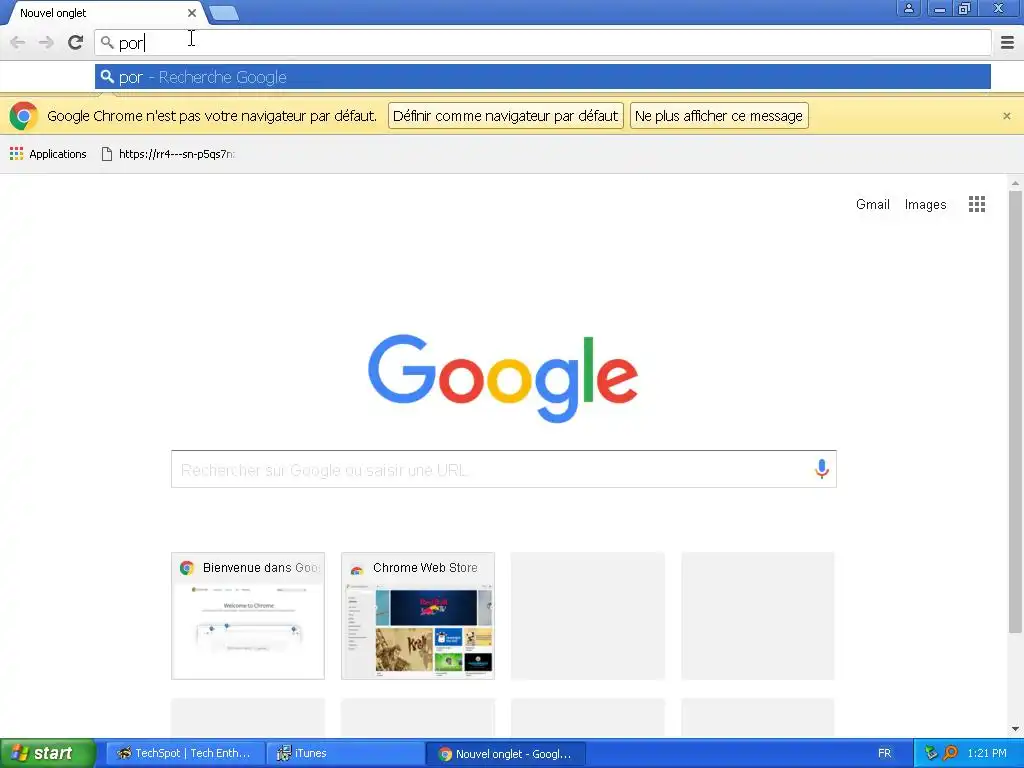Open 'Bienvenue dans Google' thumbnail
The image size is (1024, 768).
(x=248, y=616)
